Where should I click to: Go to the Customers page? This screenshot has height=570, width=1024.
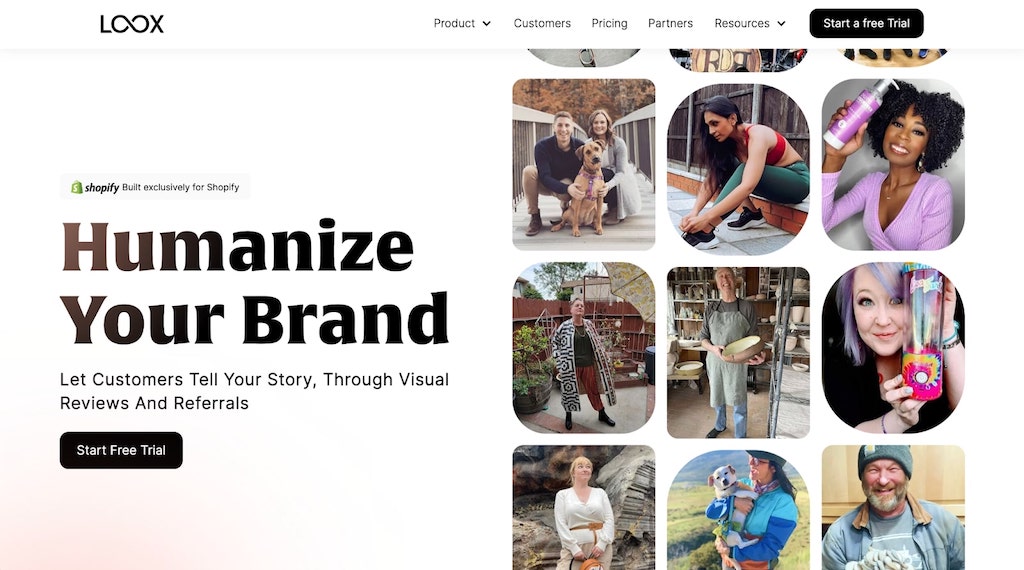pyautogui.click(x=542, y=24)
